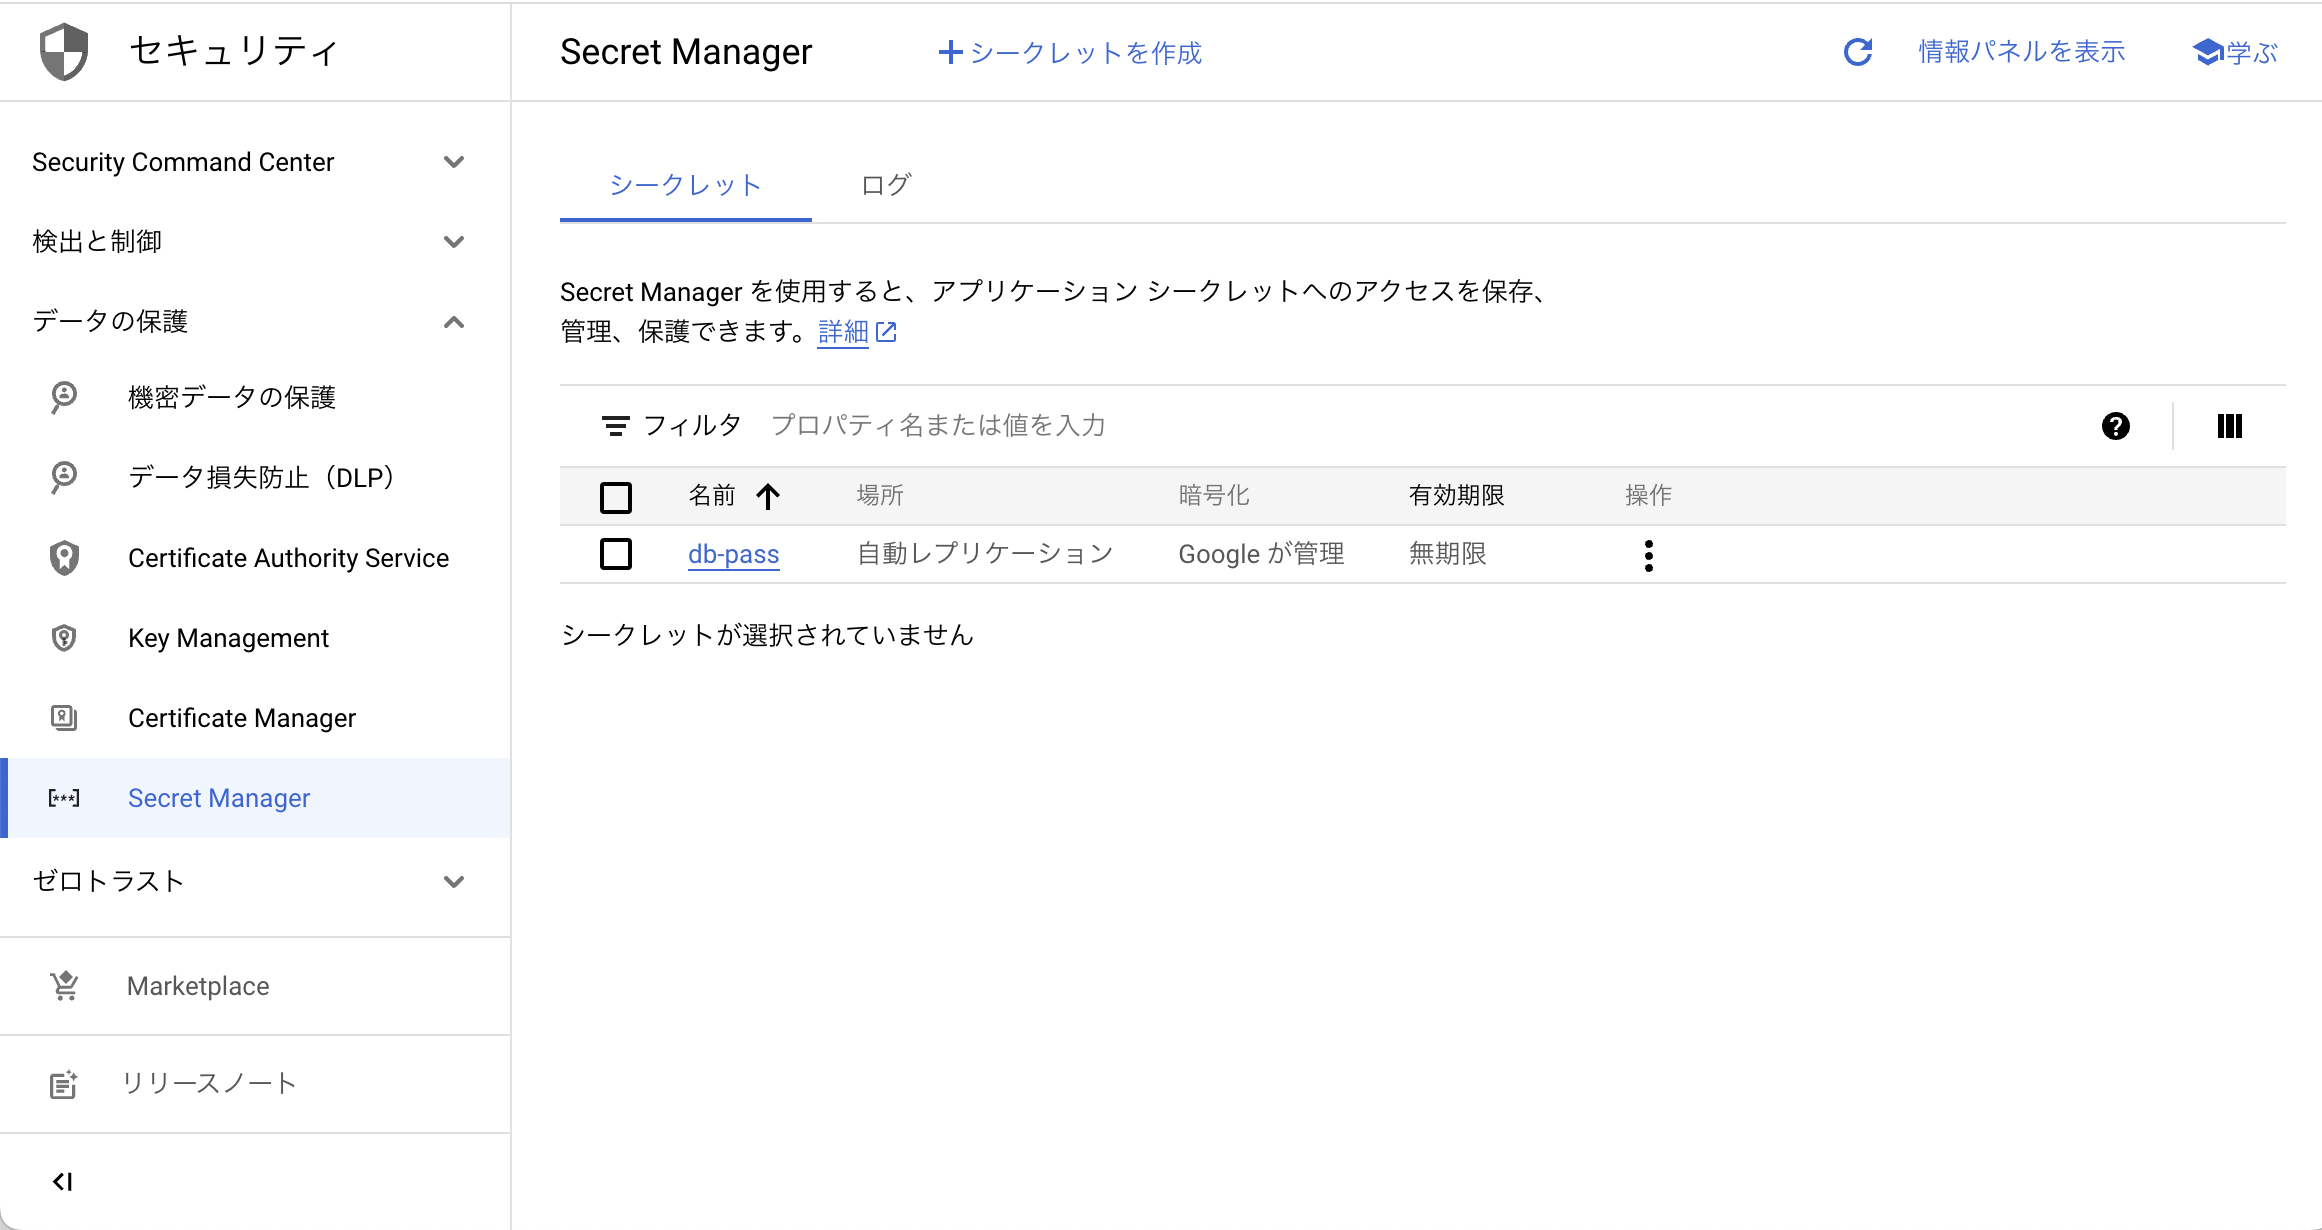Open the db-pass secret details
Image resolution: width=2322 pixels, height=1230 pixels.
coord(733,554)
